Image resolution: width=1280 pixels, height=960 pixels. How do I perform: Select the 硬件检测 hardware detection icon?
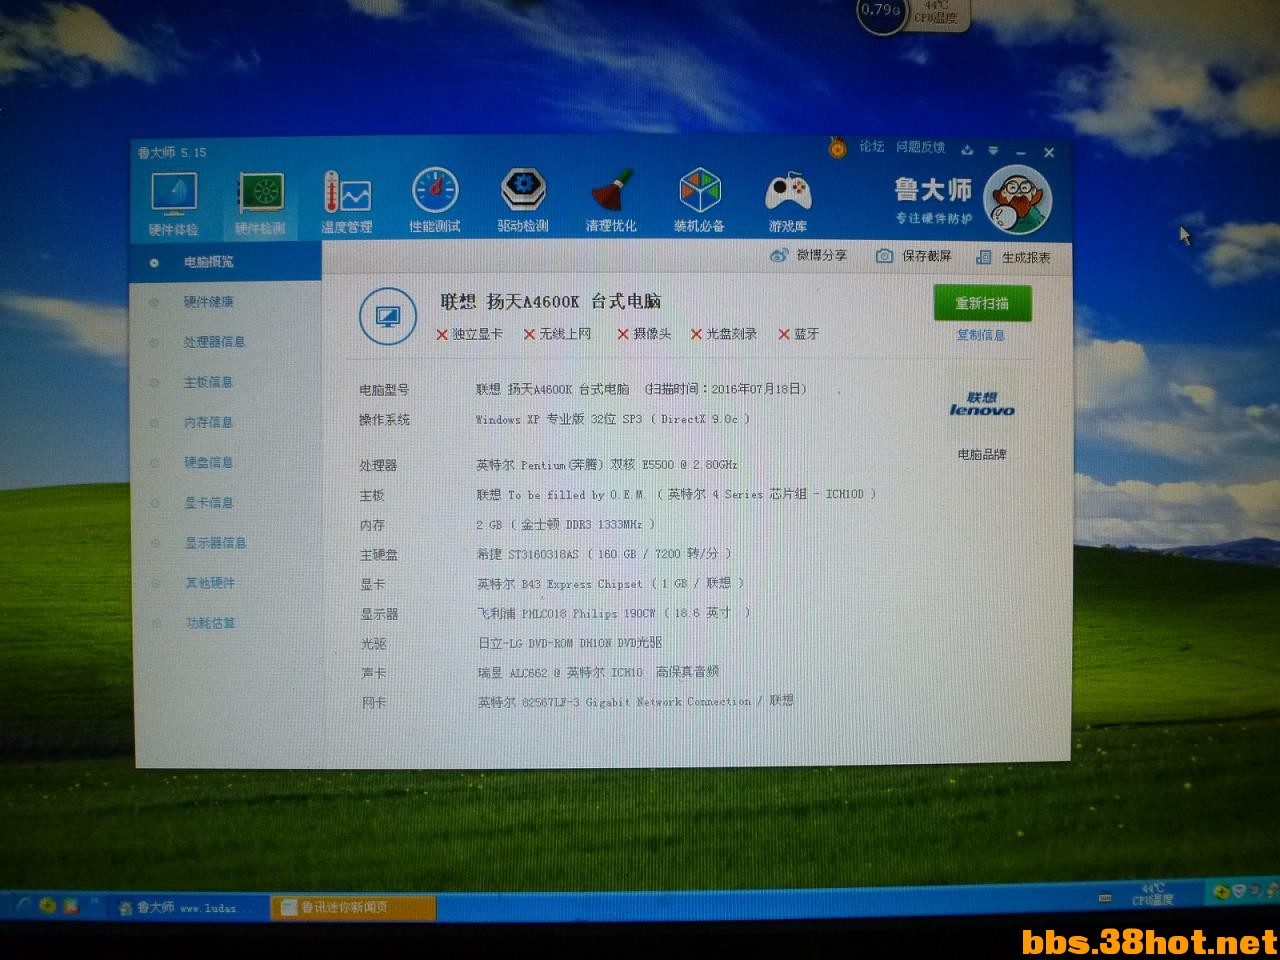(x=261, y=204)
